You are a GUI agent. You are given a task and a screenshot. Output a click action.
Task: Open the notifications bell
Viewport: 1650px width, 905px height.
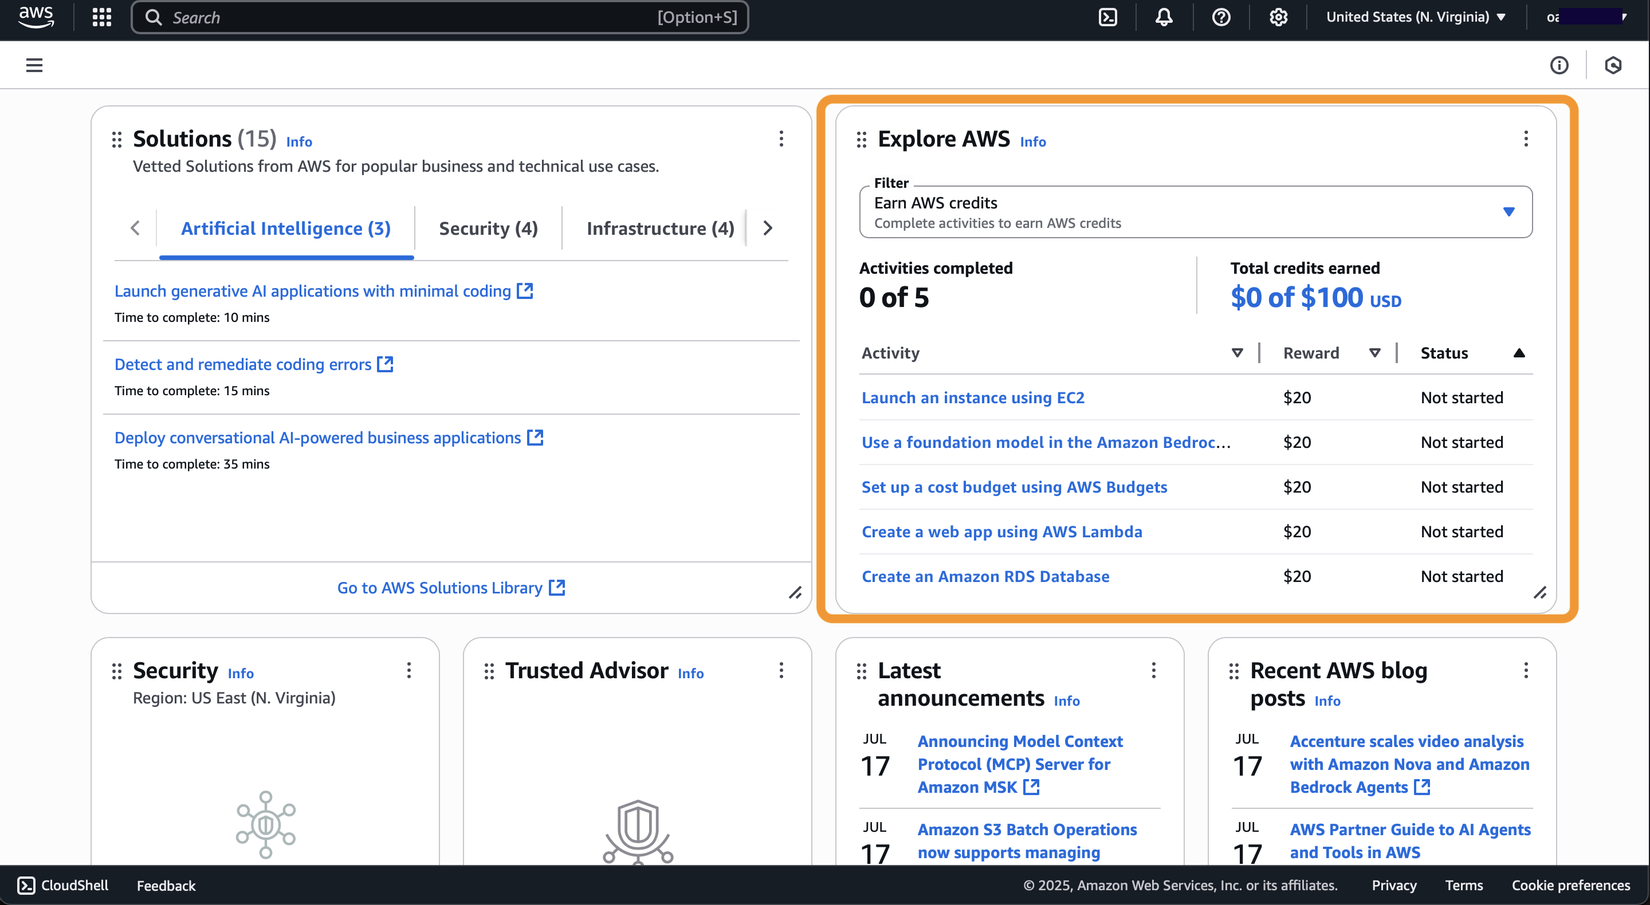pos(1163,17)
